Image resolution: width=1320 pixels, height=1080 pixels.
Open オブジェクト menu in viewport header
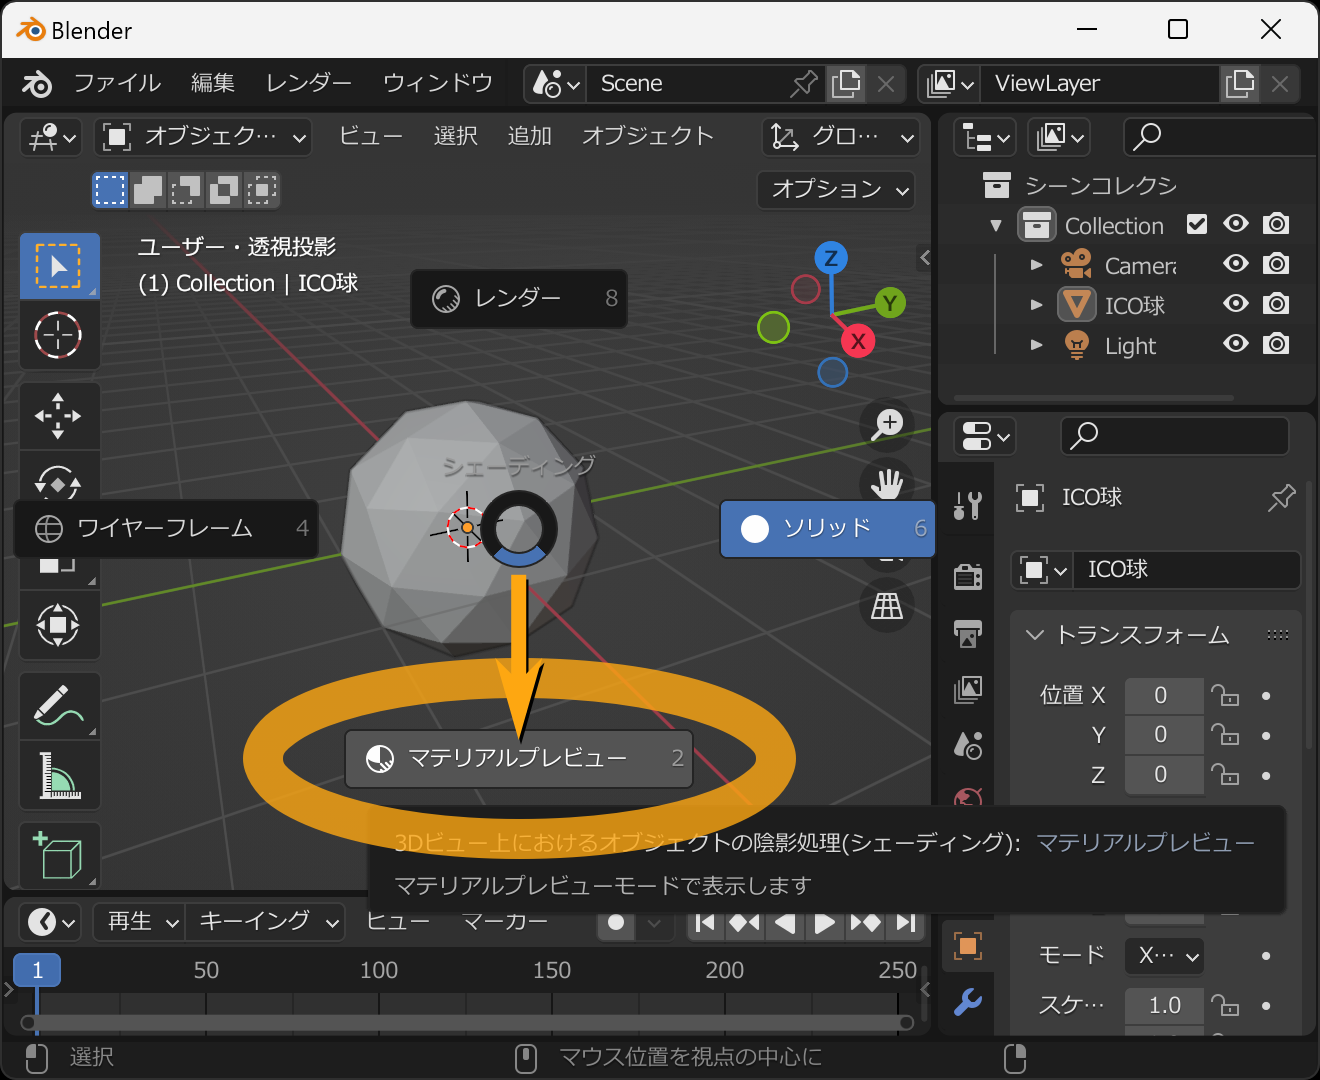648,136
